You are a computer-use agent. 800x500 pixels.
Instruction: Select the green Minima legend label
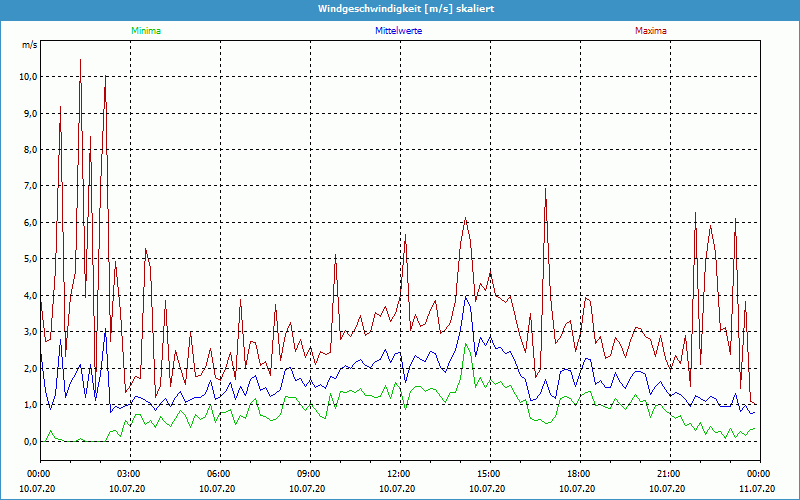pos(145,31)
